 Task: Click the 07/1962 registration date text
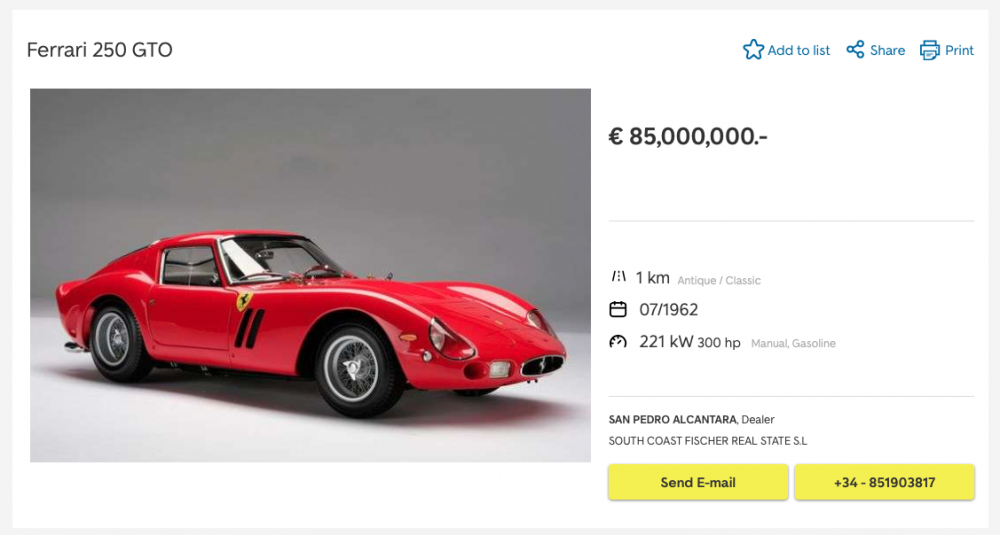669,310
